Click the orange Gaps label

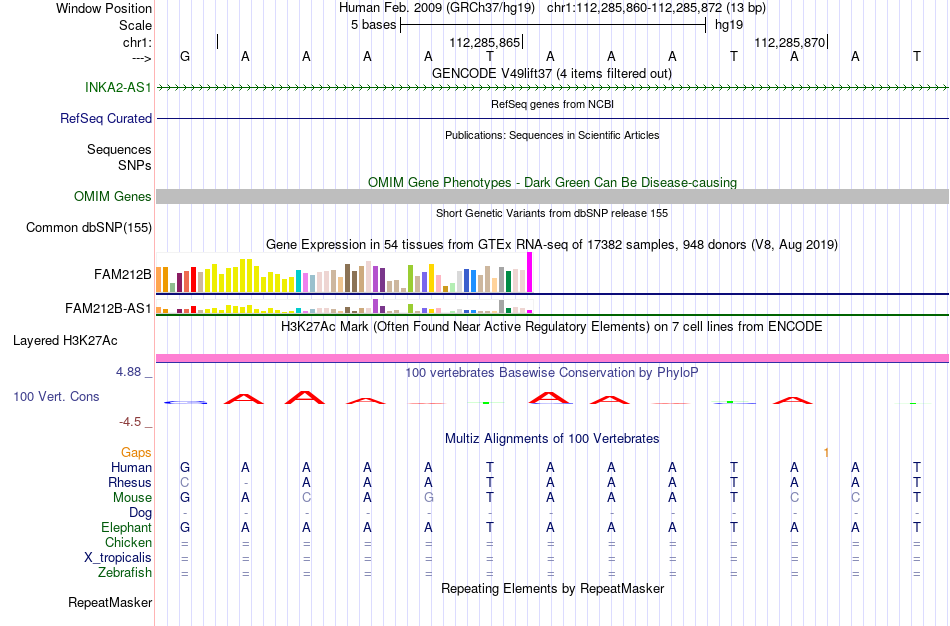(136, 453)
